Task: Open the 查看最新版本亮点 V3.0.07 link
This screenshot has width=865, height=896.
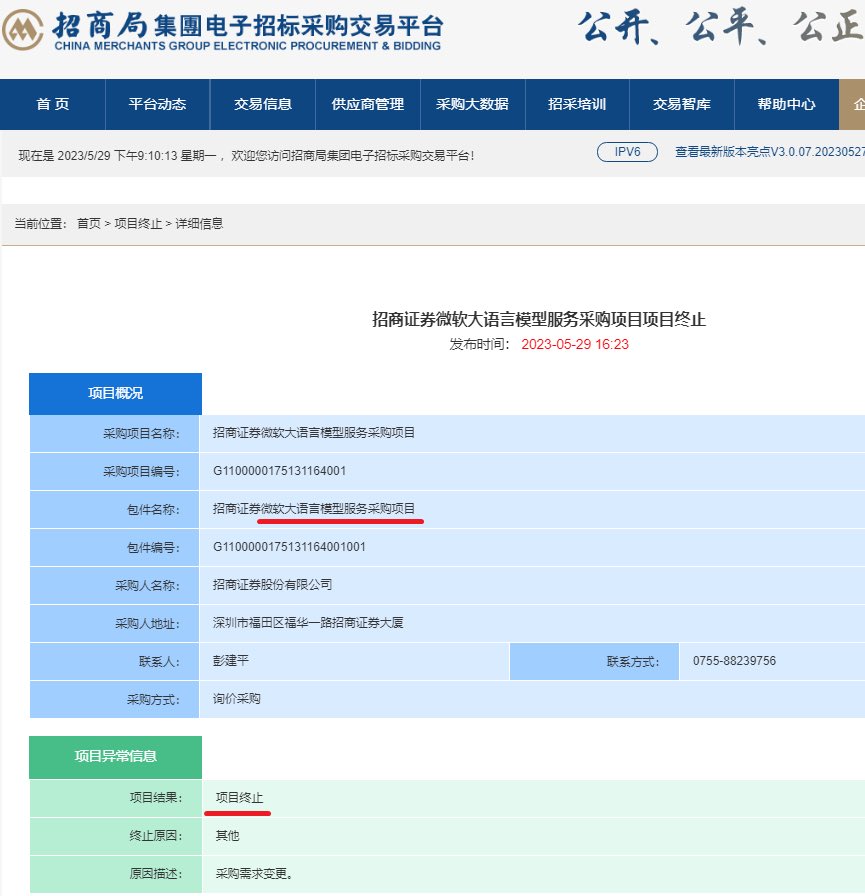Action: (770, 152)
